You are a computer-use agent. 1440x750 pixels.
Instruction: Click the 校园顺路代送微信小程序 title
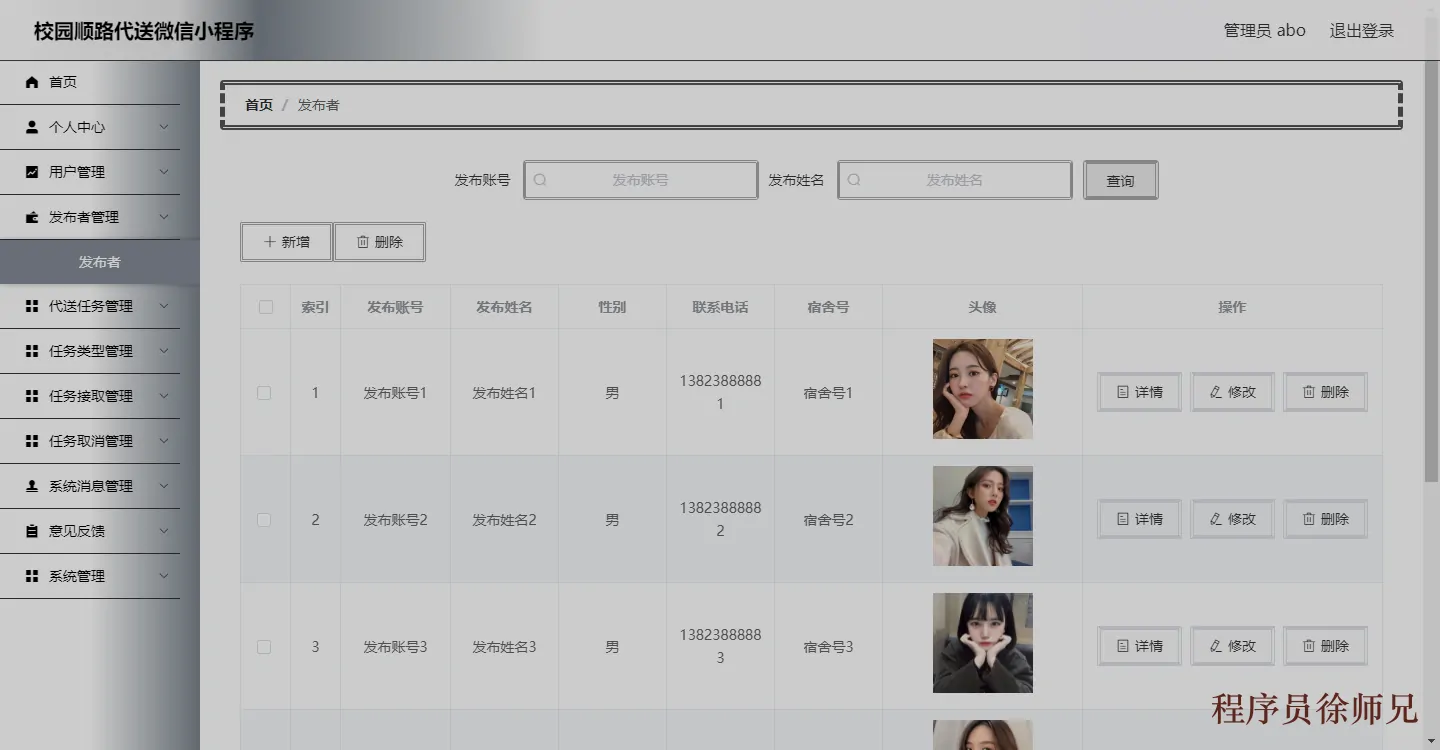click(144, 31)
